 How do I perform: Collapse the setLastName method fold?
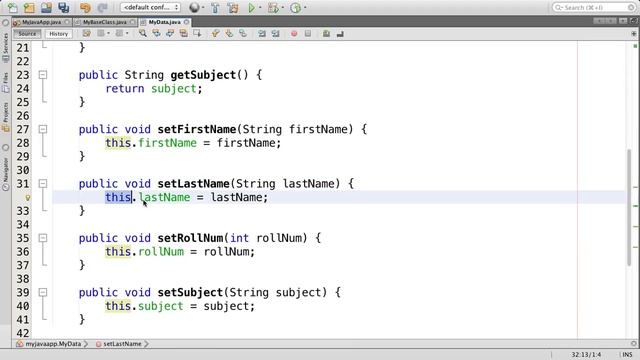pyautogui.click(x=43, y=184)
